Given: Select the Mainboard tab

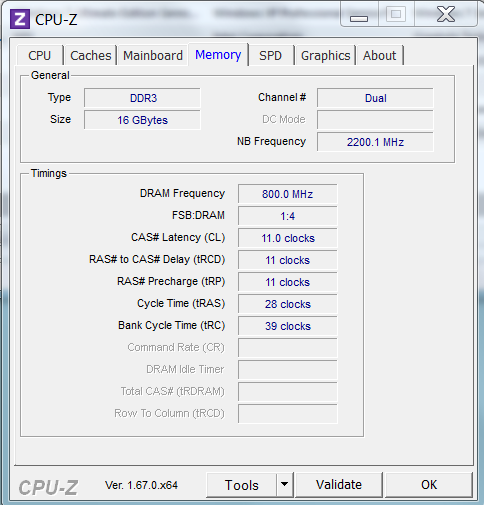Looking at the screenshot, I should point(153,56).
